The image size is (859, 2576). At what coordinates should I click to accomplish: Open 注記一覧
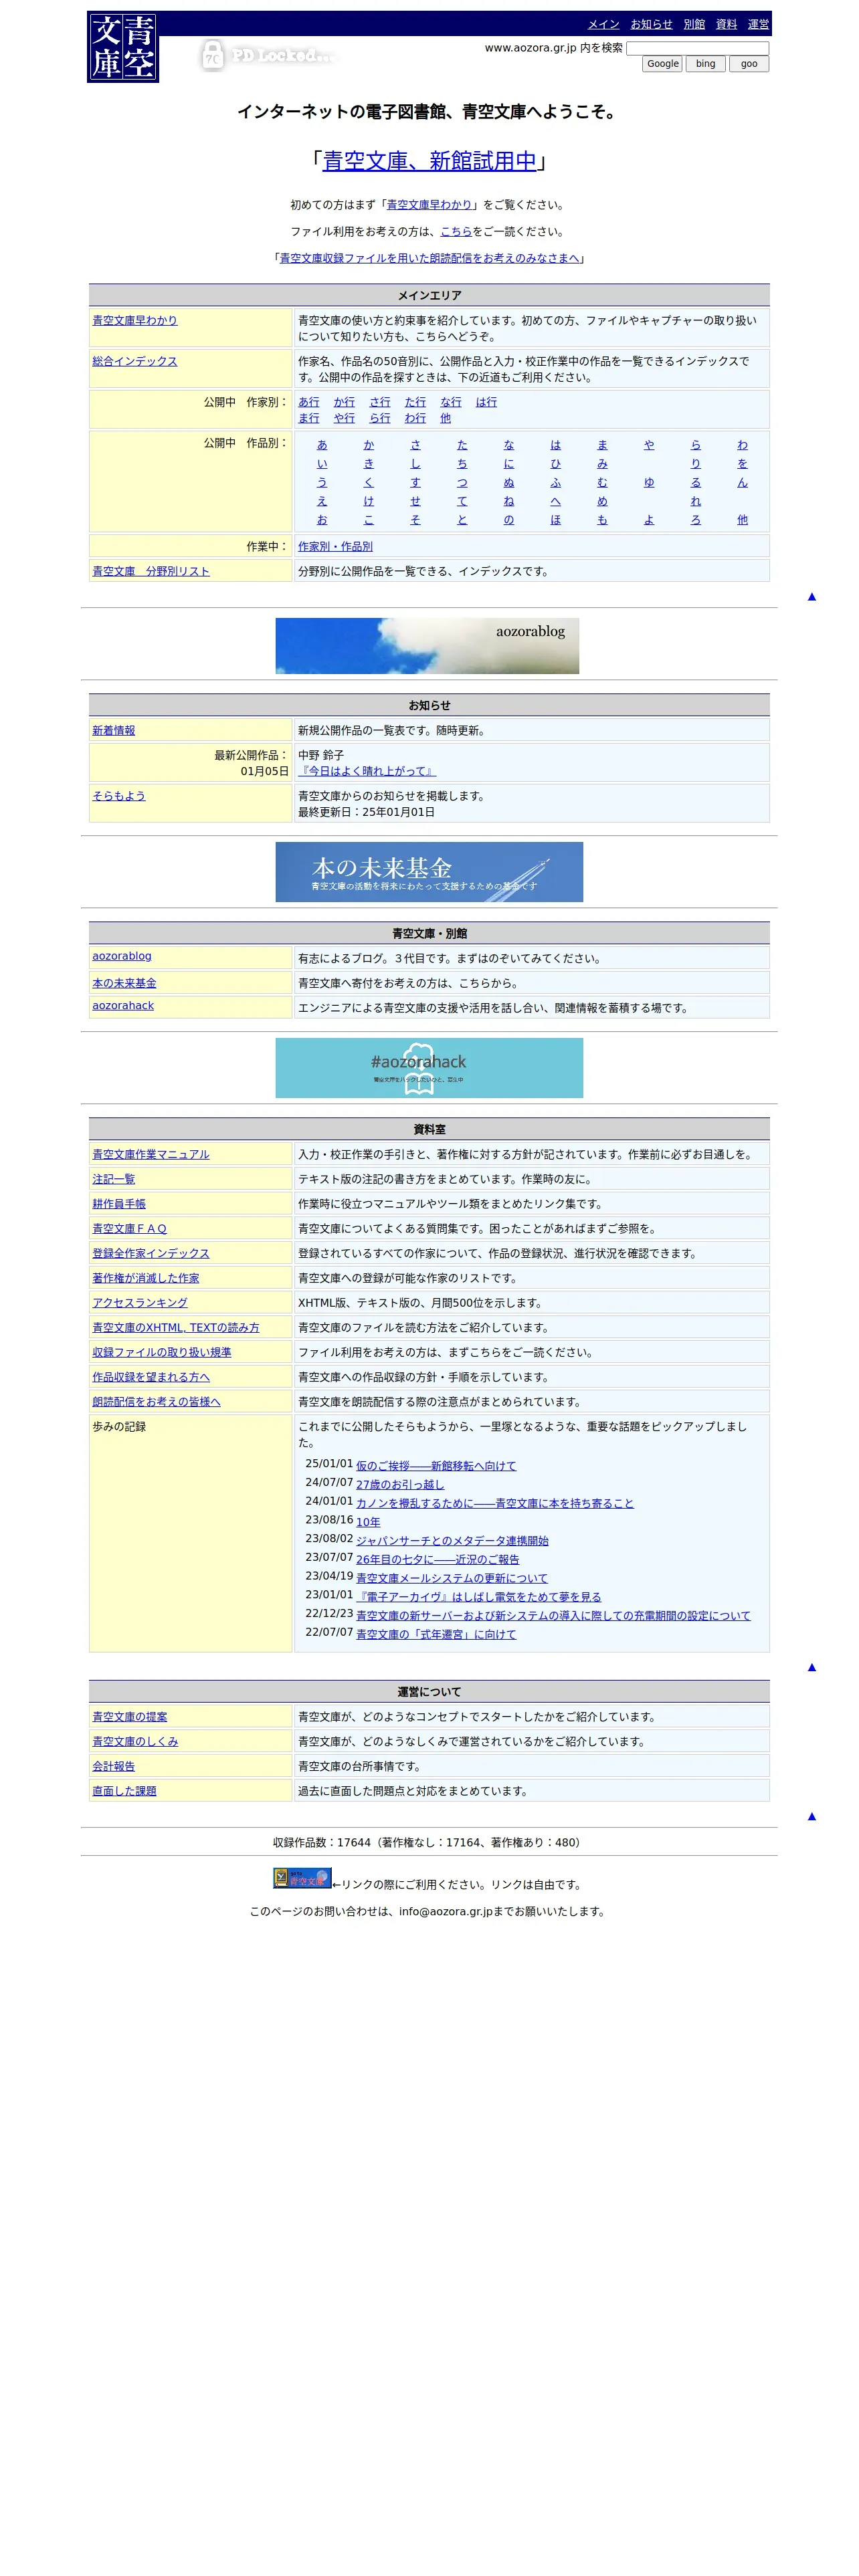(x=113, y=1179)
